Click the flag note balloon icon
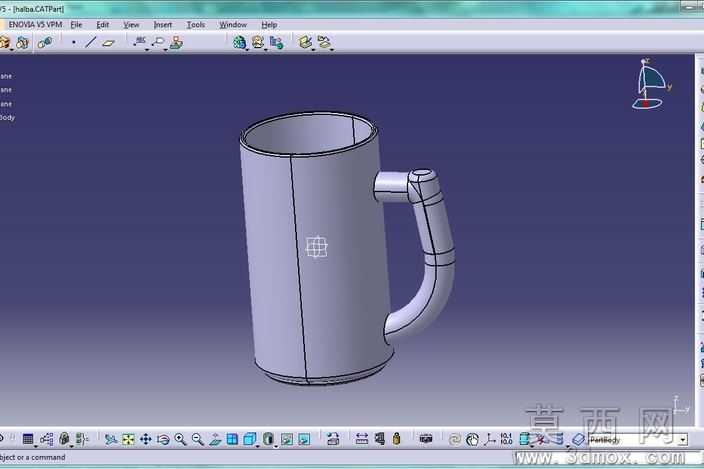Image resolution: width=704 pixels, height=469 pixels. pos(158,42)
